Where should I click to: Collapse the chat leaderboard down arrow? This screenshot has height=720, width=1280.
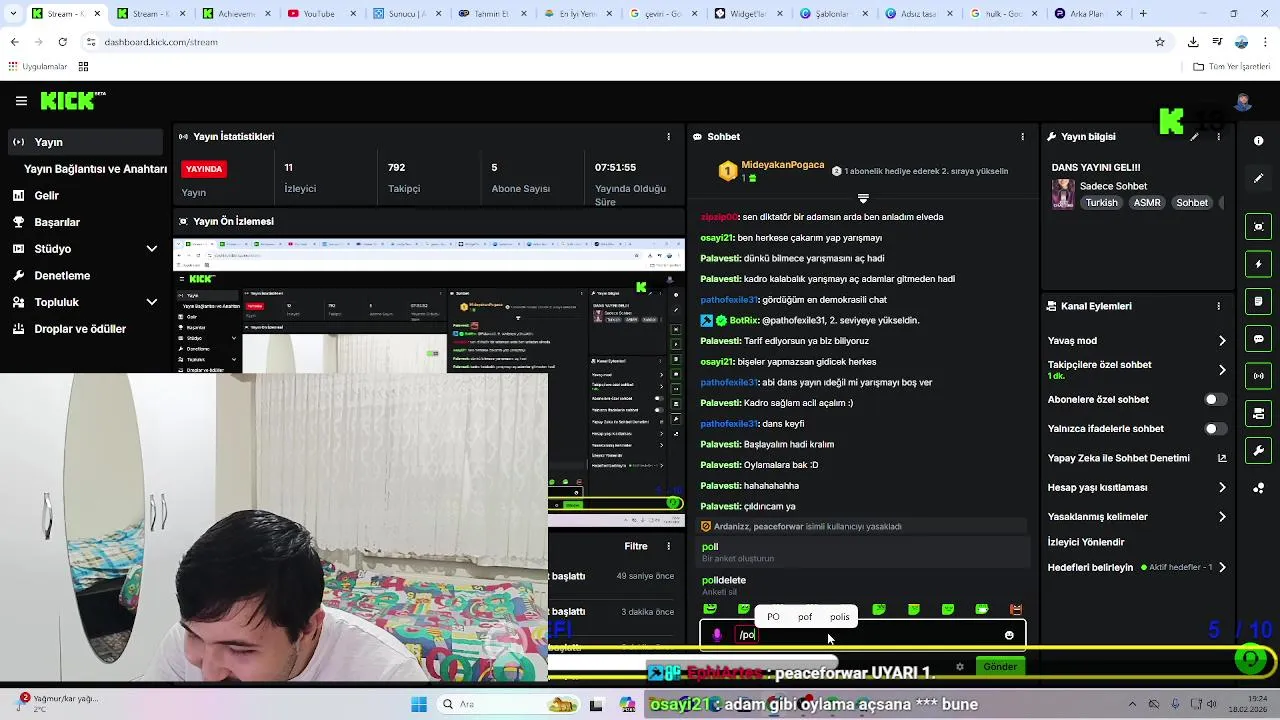pos(863,198)
